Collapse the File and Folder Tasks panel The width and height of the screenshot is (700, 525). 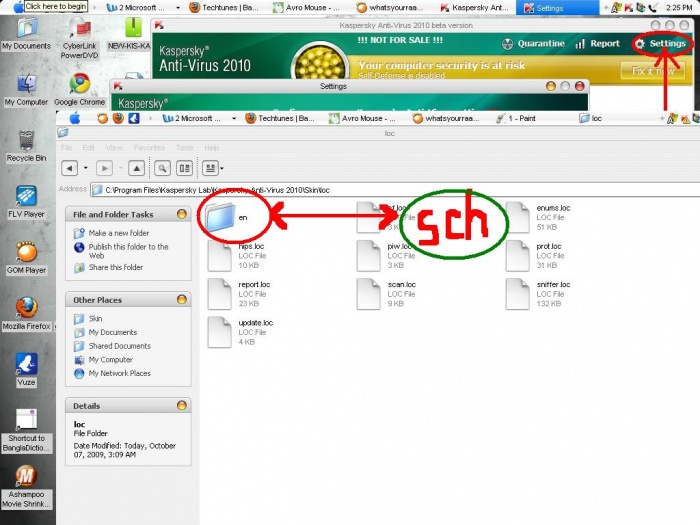coord(182,214)
